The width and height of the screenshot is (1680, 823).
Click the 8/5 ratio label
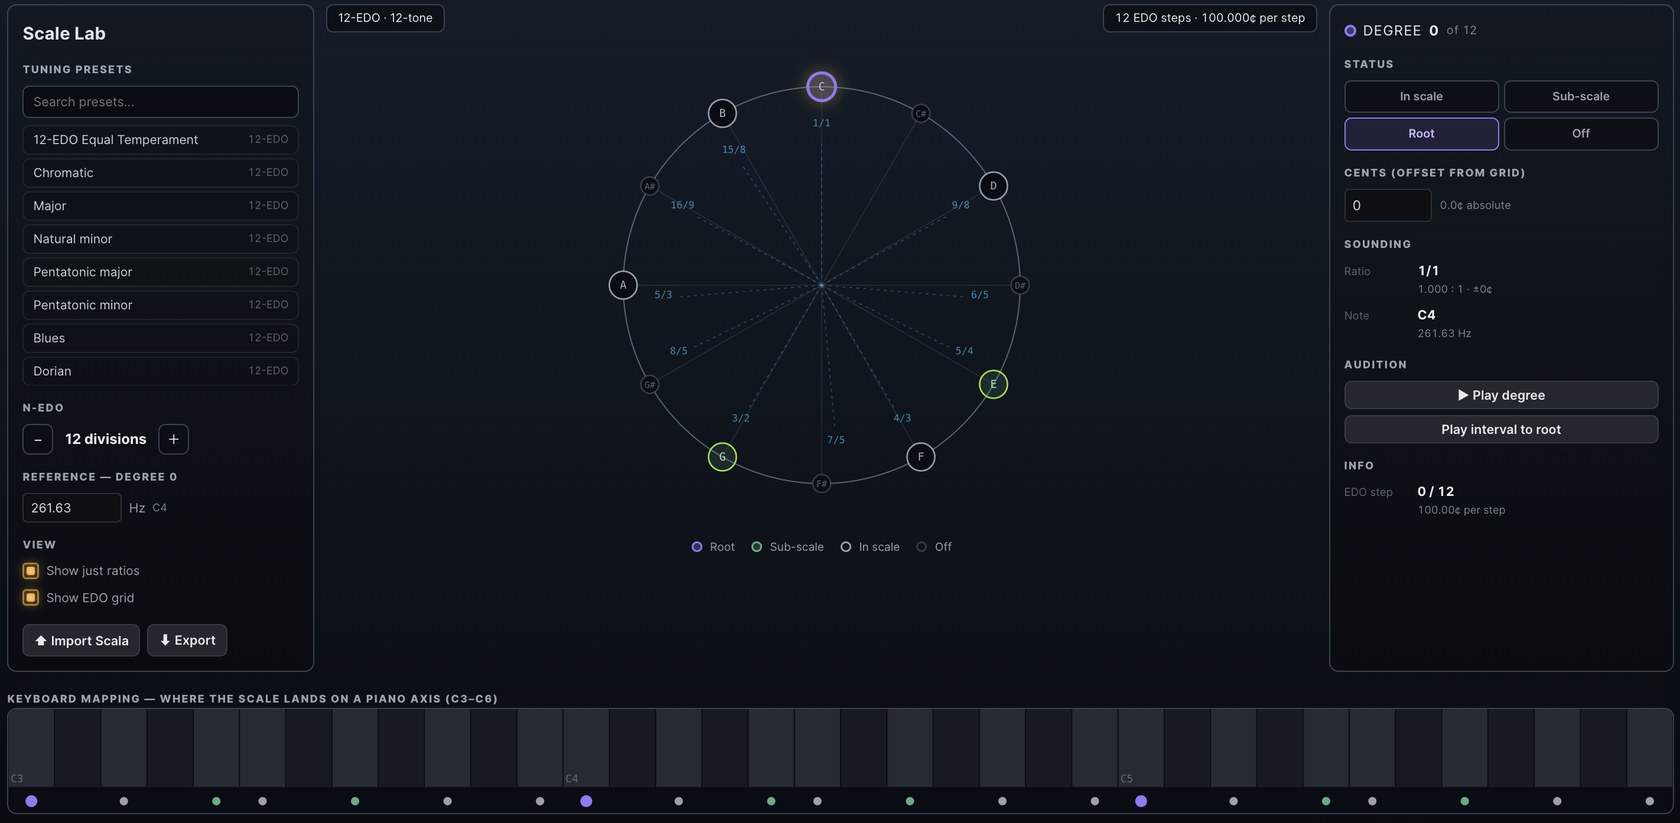[678, 351]
